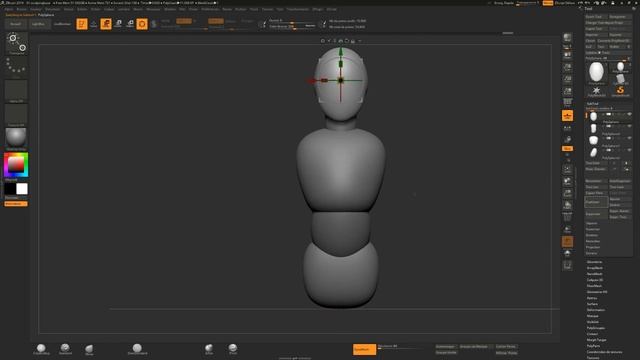Toggle the orange DynaMesh button
Screen dimensions: 640x360
click(364, 349)
